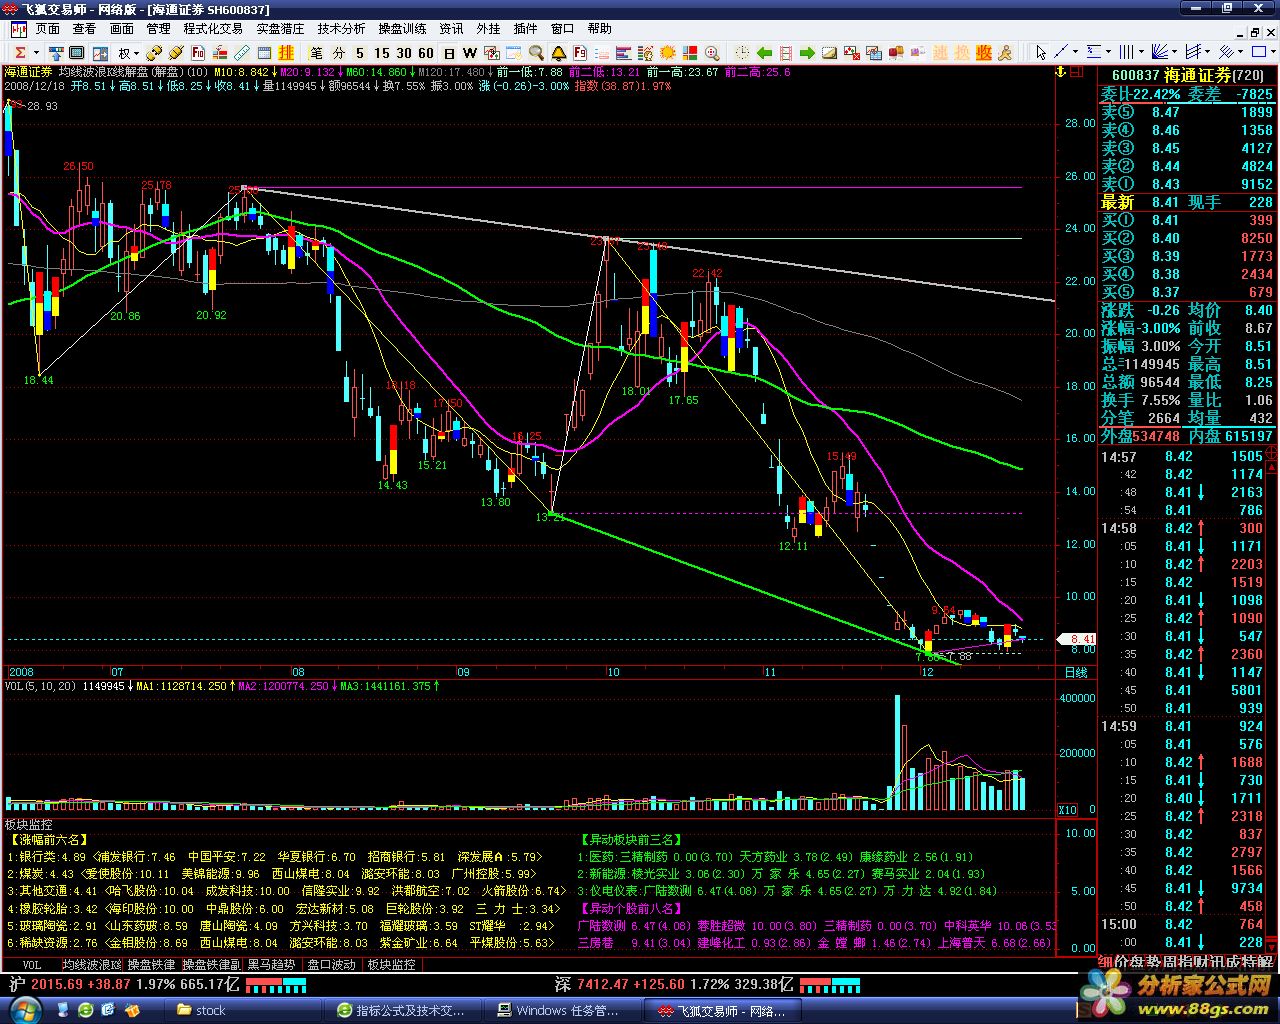Click 广陆数测 in 异动个股前八名 list
This screenshot has width=1280, height=1024.
click(602, 925)
